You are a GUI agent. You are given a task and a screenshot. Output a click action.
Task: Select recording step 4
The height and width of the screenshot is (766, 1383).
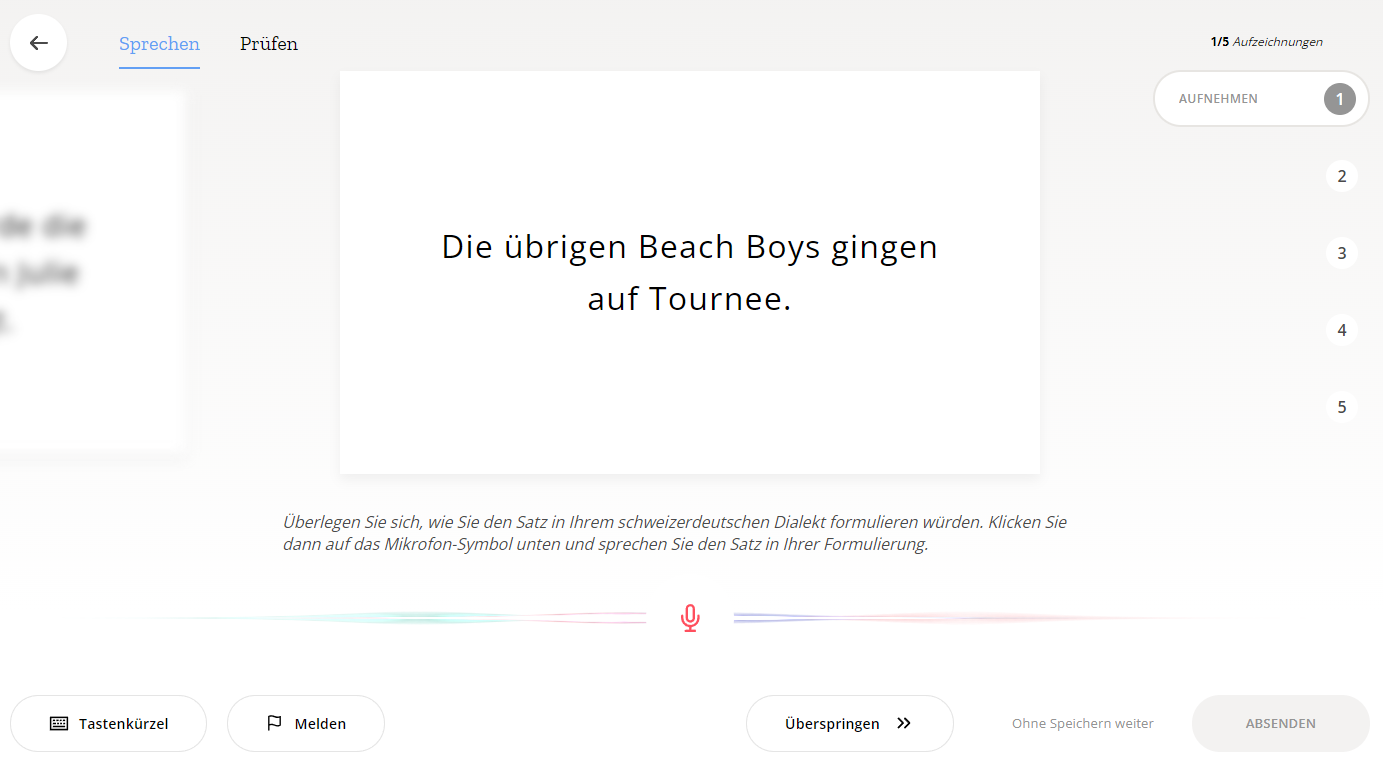click(1342, 330)
